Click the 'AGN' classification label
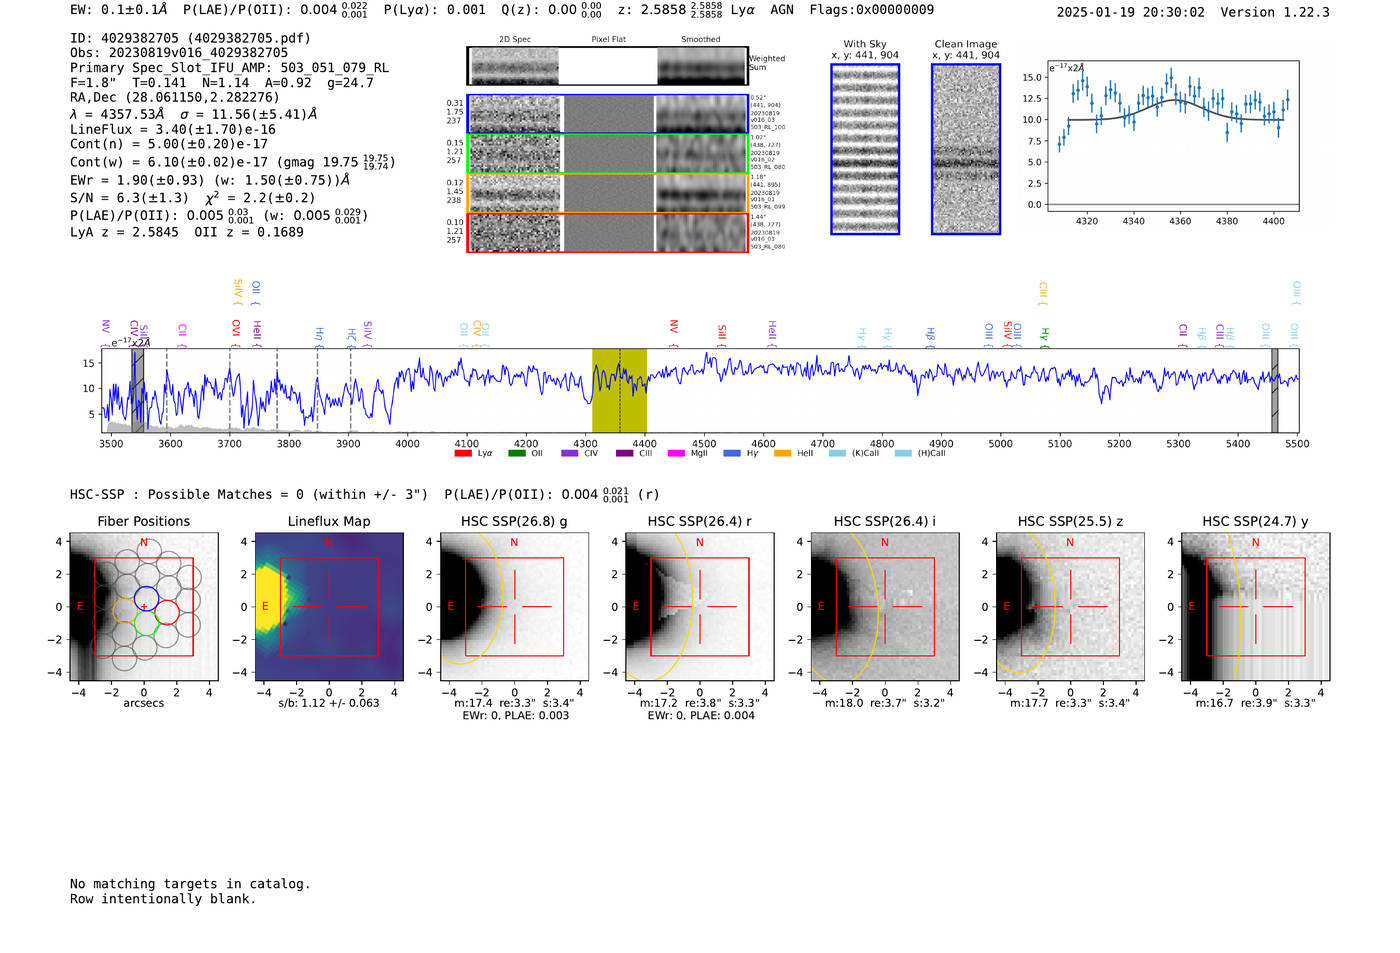The height and width of the screenshot is (953, 1400). click(x=782, y=10)
